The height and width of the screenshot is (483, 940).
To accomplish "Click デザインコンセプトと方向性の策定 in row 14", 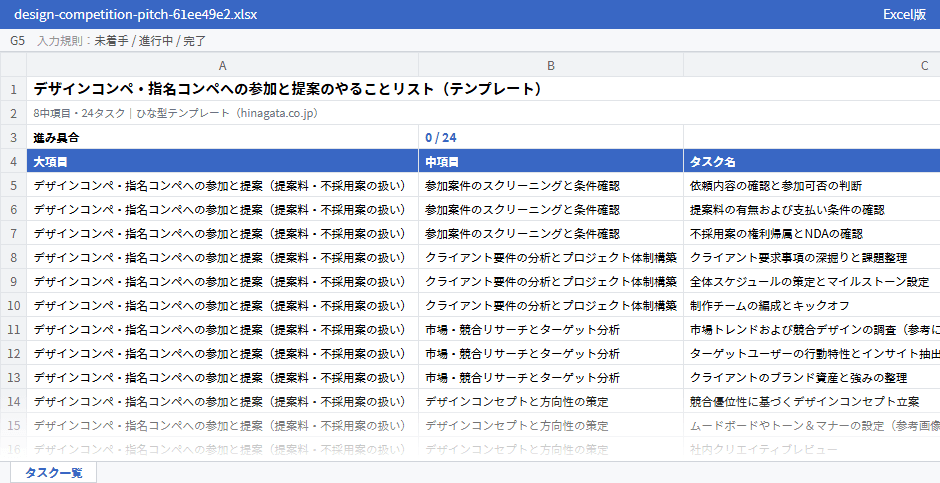I will (551, 401).
